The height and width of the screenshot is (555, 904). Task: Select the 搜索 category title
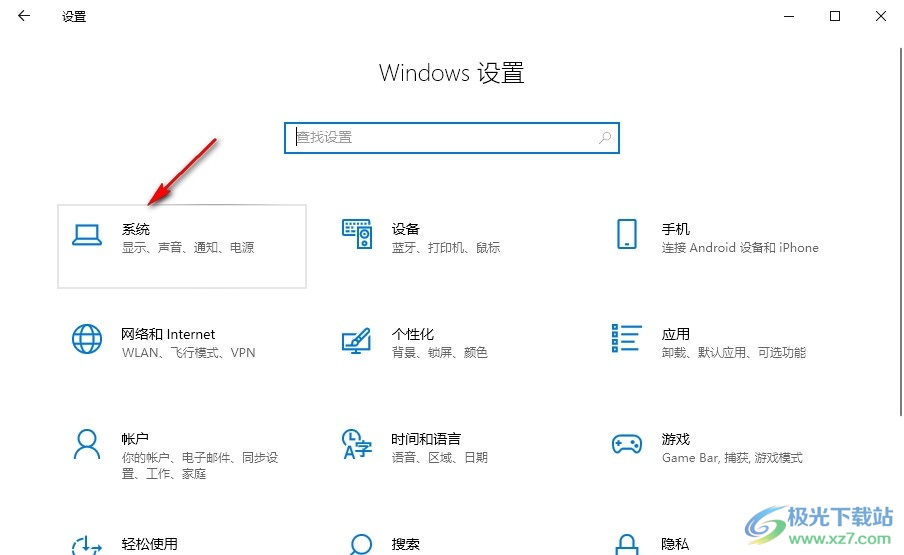tap(405, 544)
